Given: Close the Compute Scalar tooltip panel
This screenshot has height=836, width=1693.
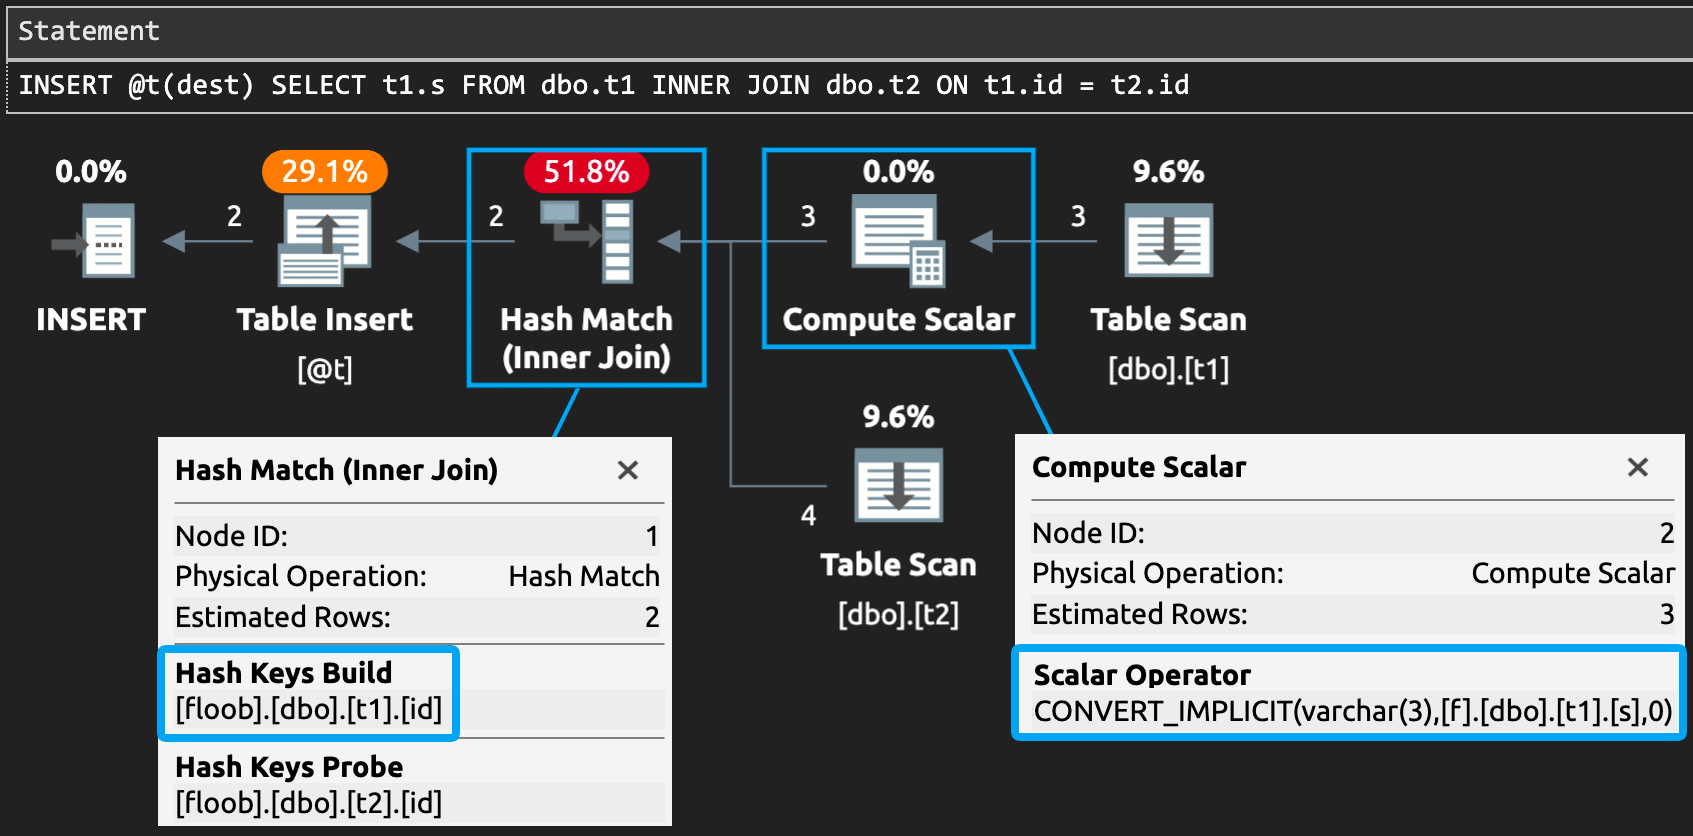Looking at the screenshot, I should (1638, 467).
